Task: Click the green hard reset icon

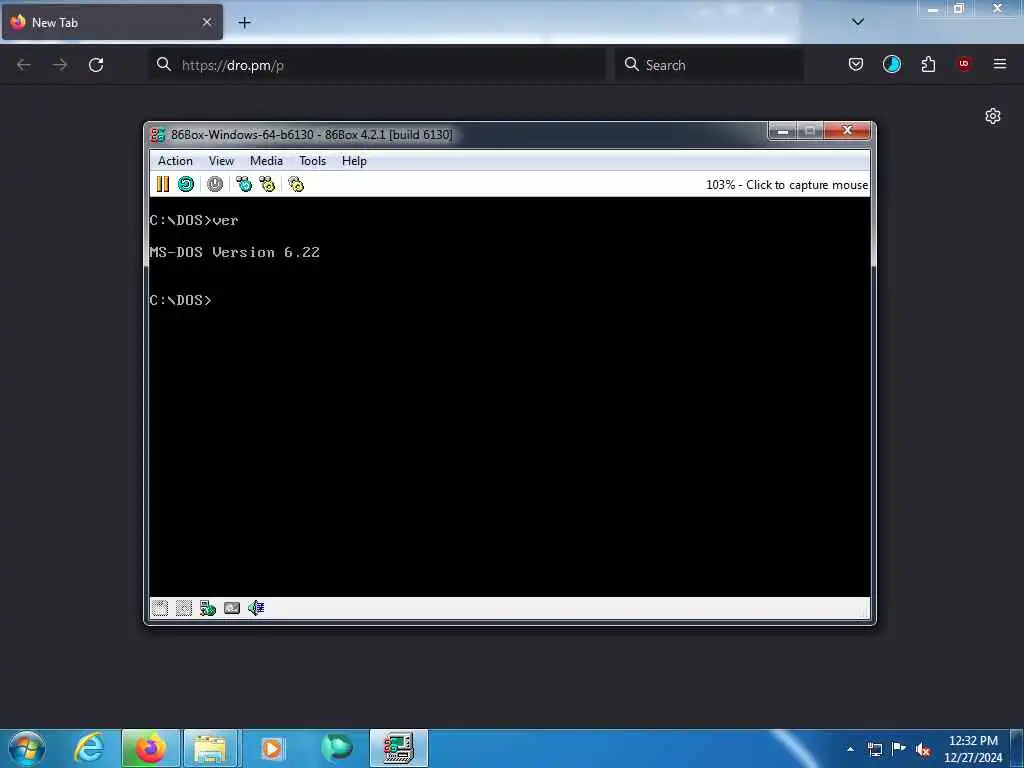Action: 186,184
